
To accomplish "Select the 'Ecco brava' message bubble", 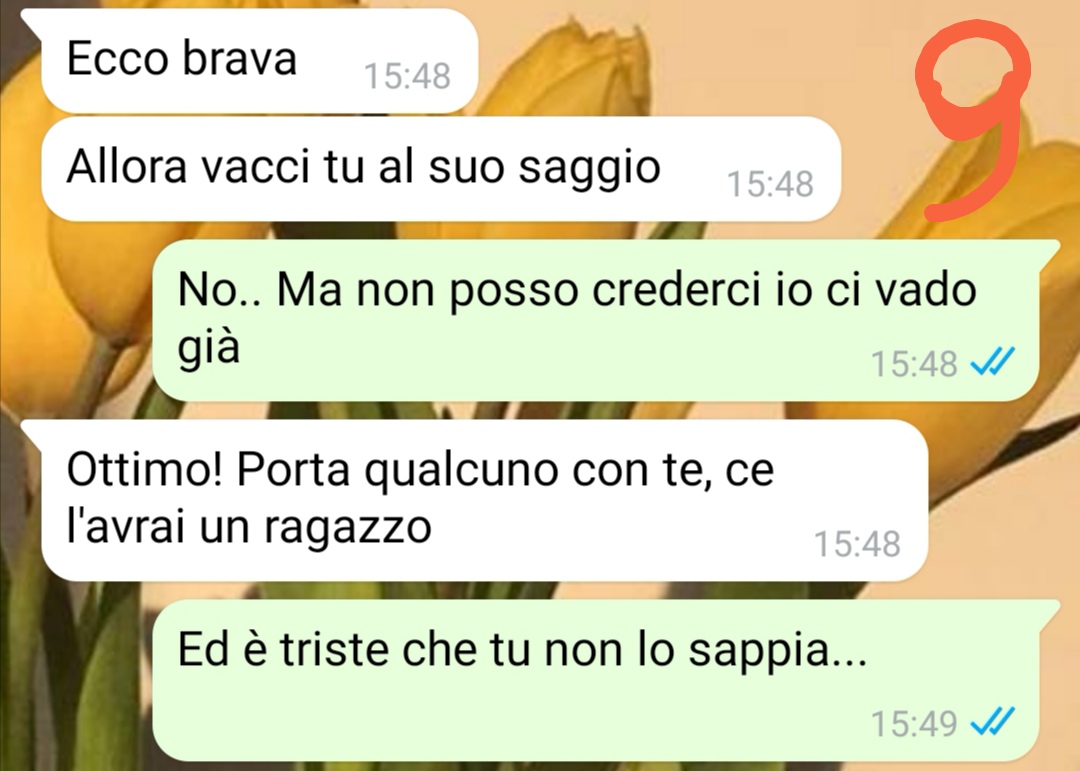I will tap(260, 61).
